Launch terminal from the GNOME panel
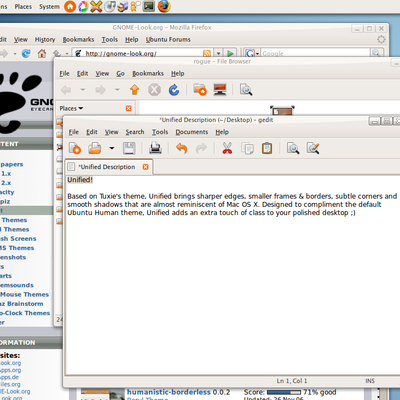400x400 pixels. (149, 6)
